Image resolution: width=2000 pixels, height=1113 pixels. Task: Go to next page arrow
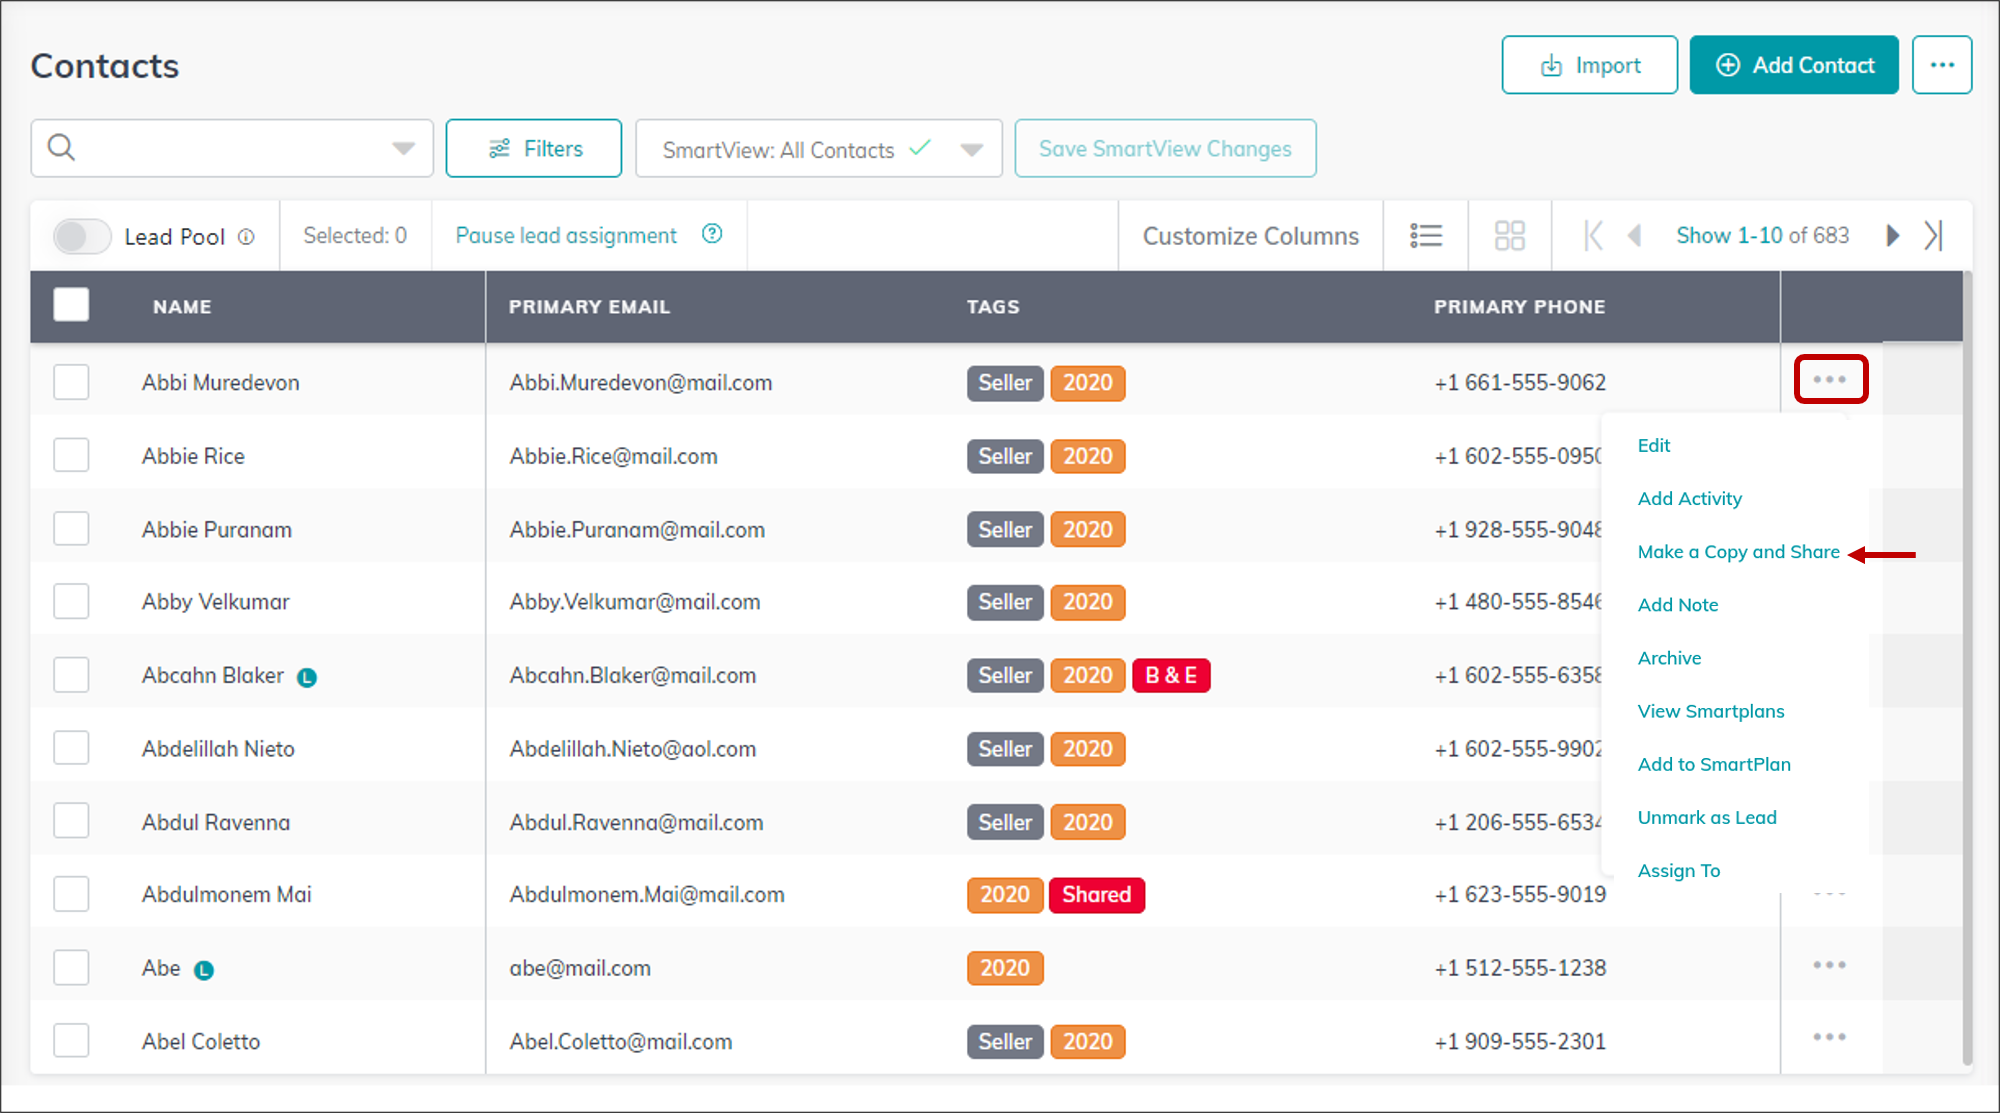coord(1892,236)
